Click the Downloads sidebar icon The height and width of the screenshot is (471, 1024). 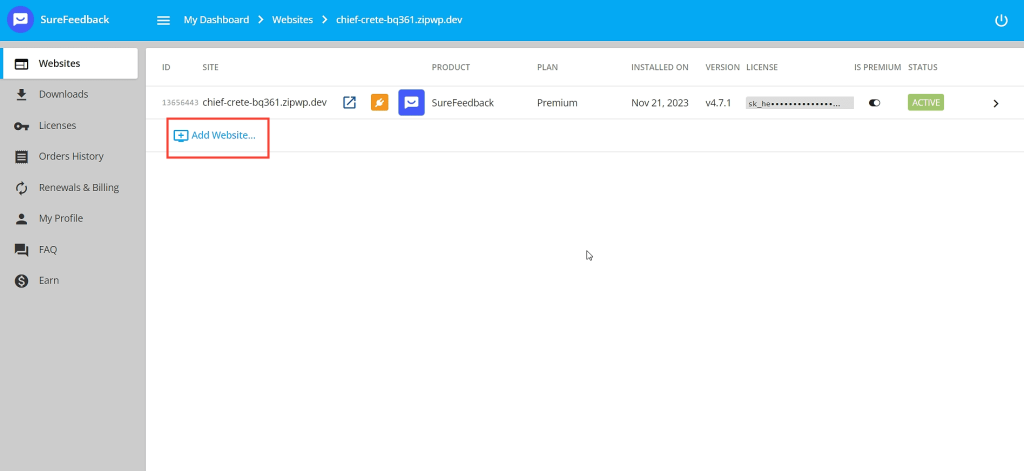pos(21,94)
